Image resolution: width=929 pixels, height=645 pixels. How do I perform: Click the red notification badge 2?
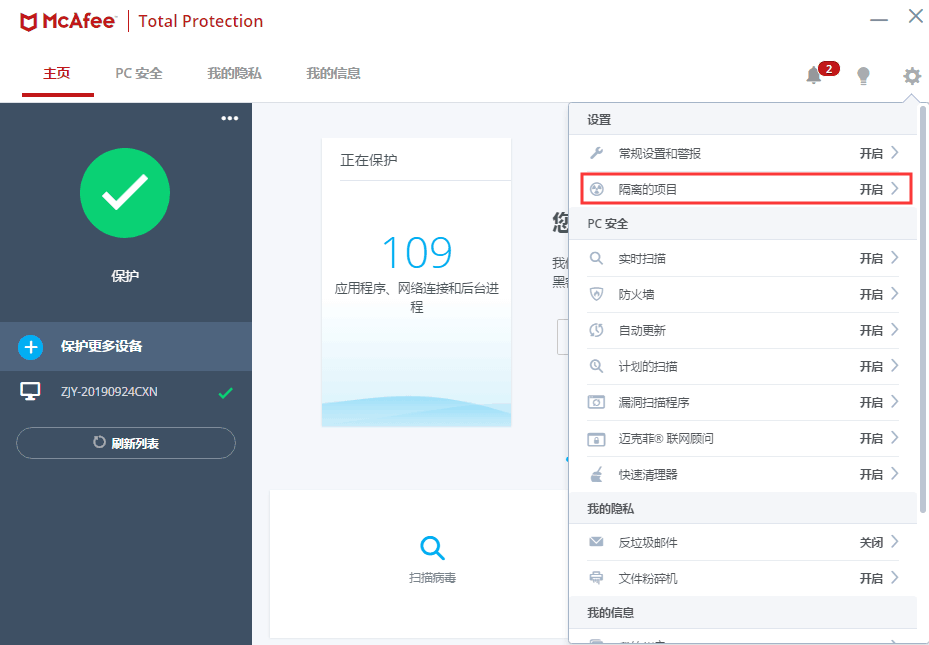click(829, 69)
